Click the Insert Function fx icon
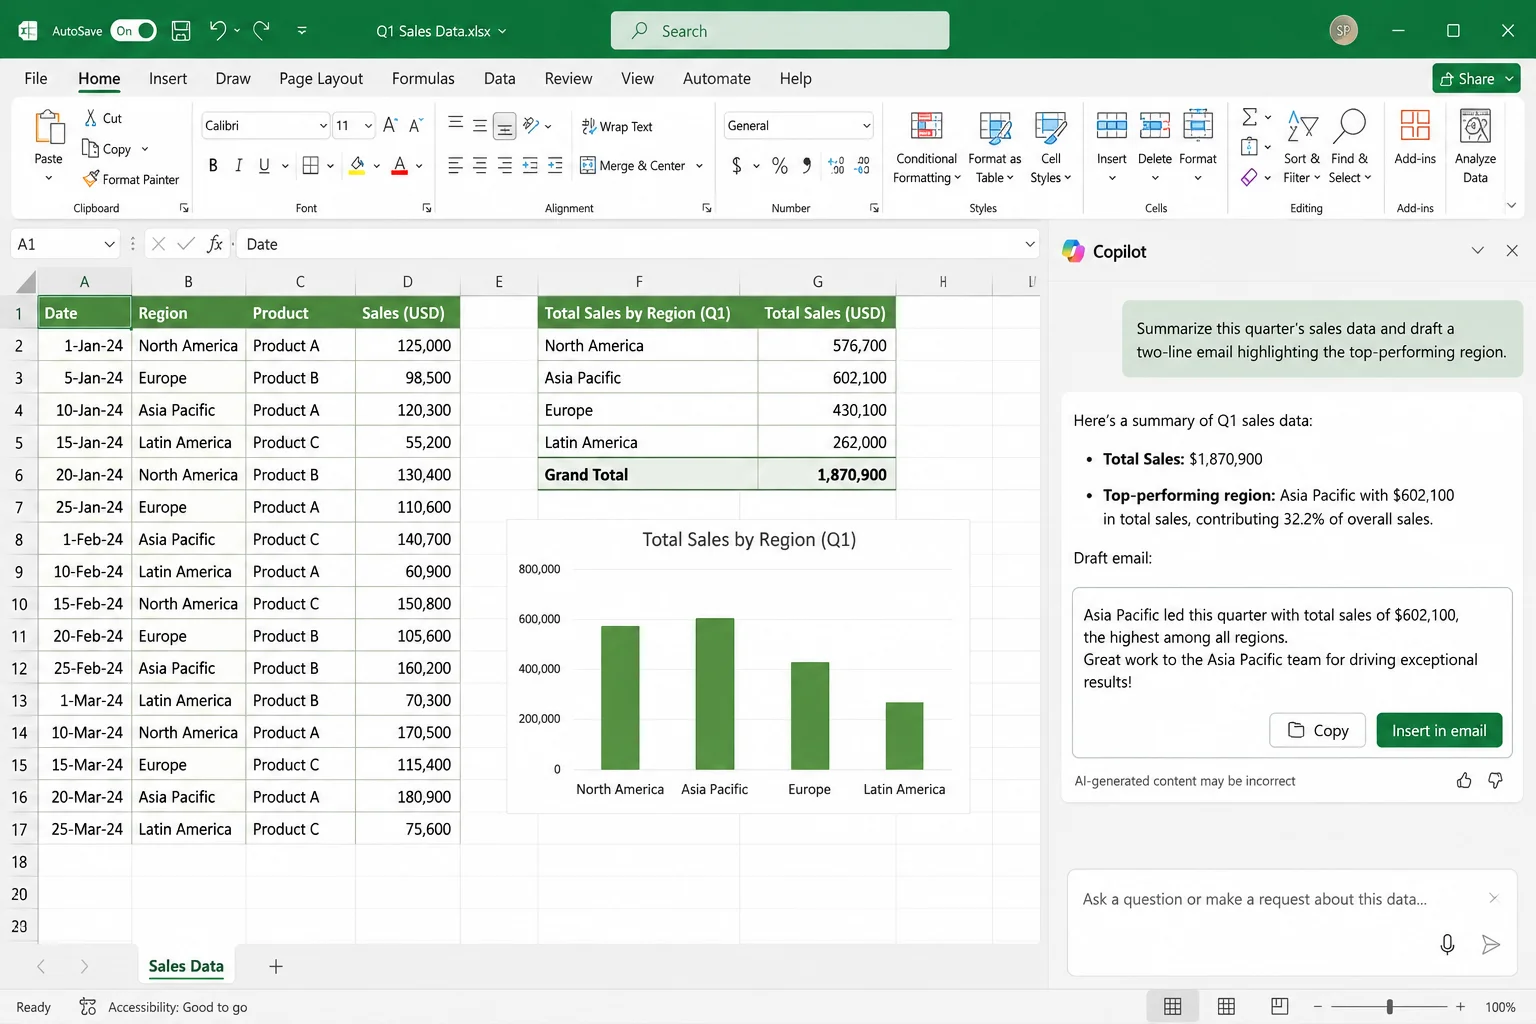1536x1024 pixels. pyautogui.click(x=214, y=244)
